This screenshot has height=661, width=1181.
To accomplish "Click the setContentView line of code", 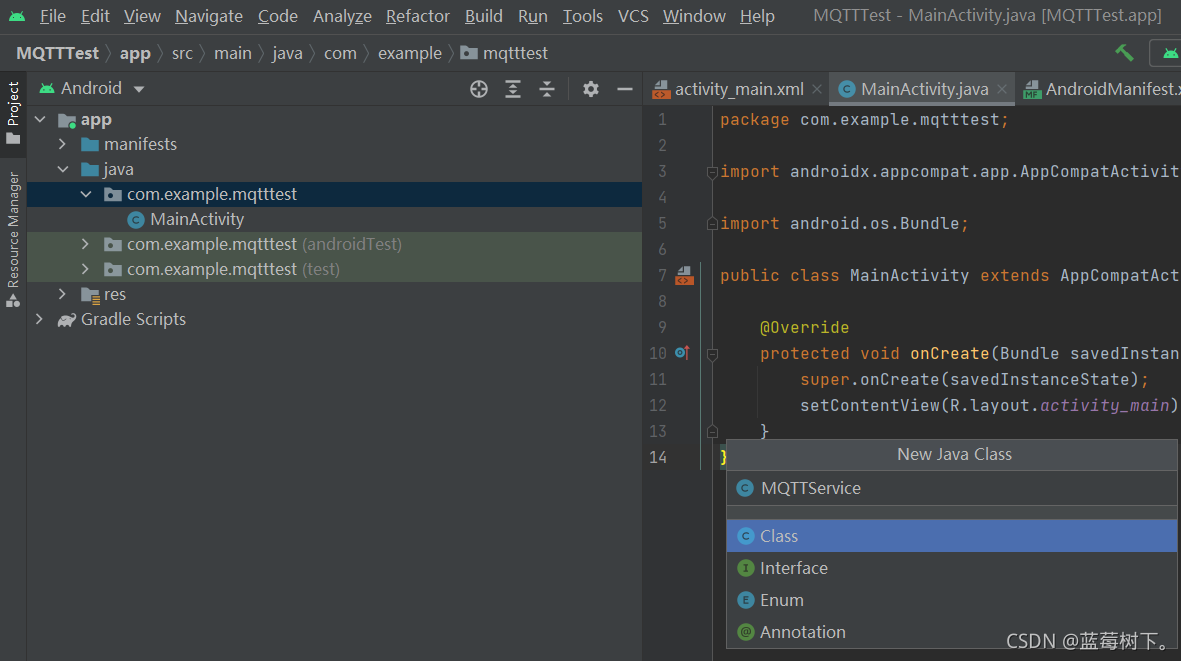I will [989, 406].
